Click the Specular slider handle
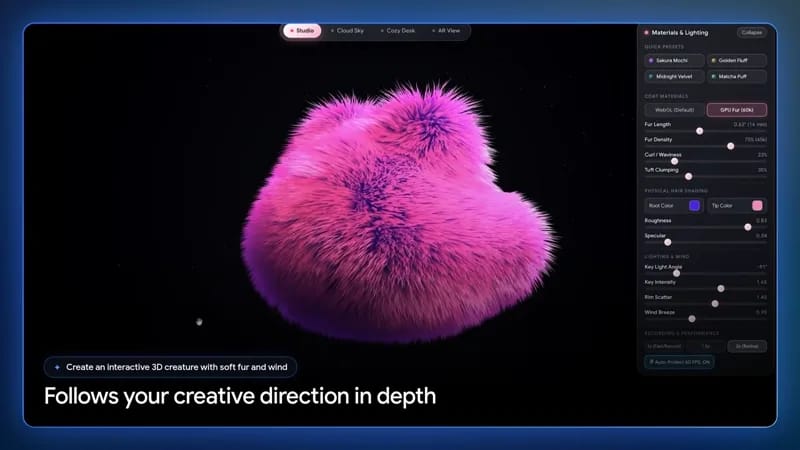 [668, 242]
